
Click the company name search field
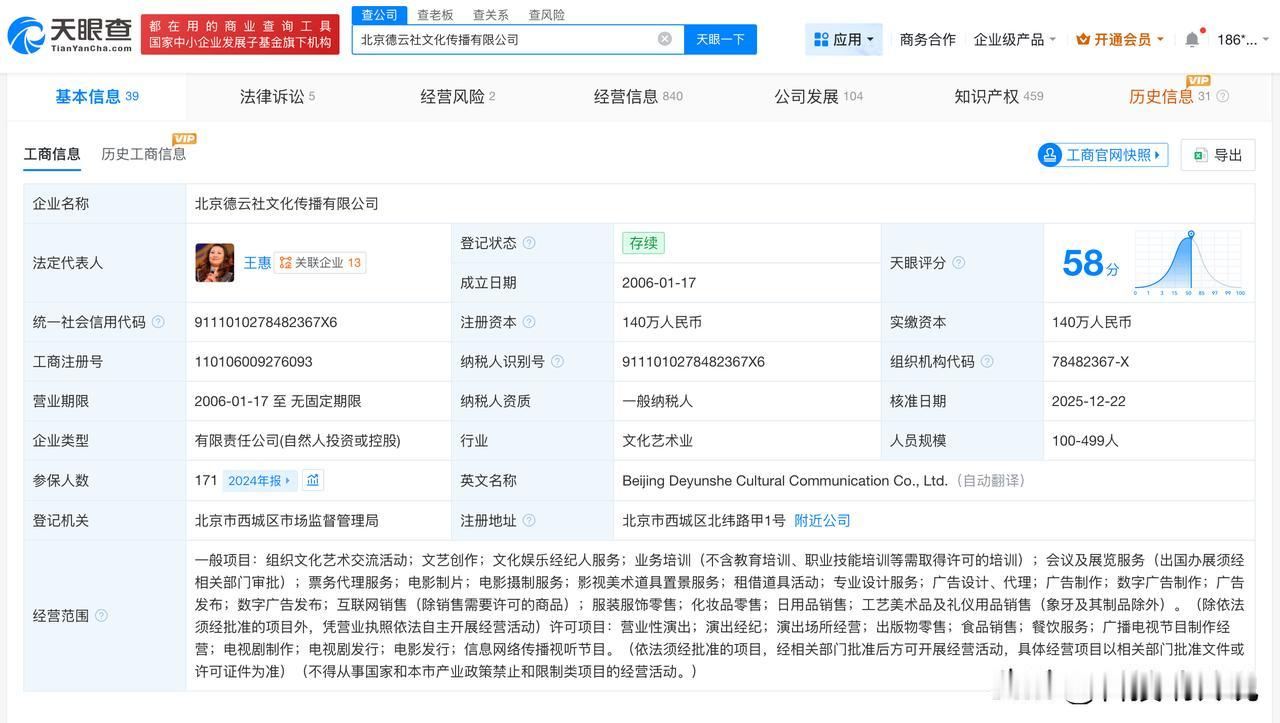tap(500, 39)
